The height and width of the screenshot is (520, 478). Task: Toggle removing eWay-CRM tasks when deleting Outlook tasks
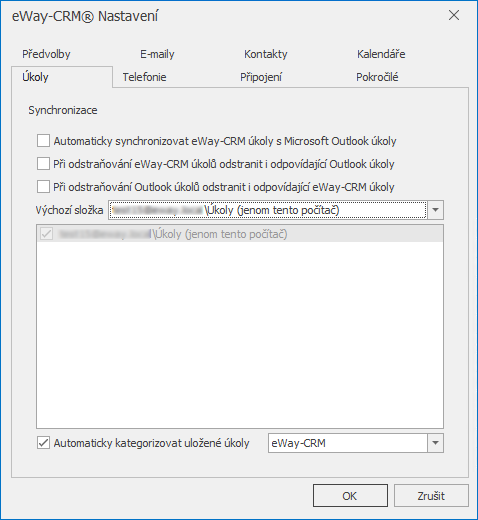(43, 187)
